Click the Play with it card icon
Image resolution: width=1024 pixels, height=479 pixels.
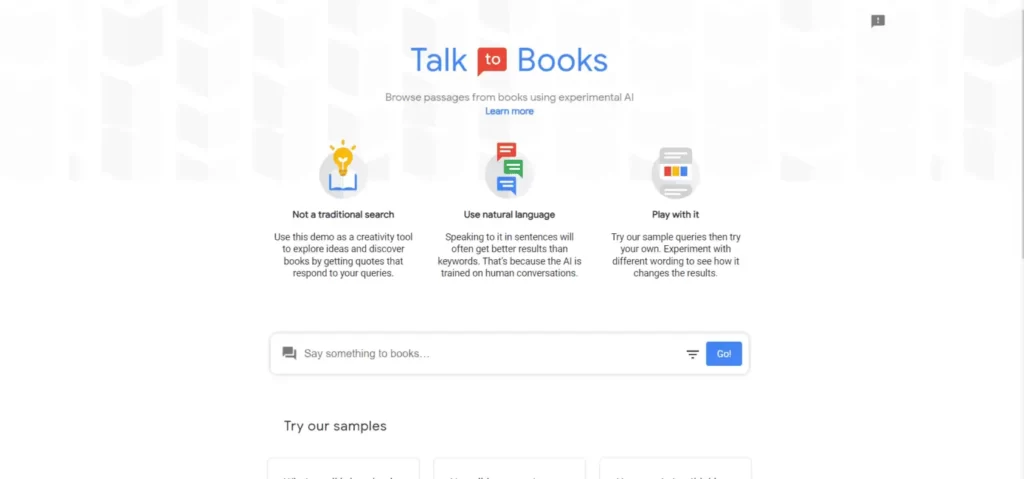pyautogui.click(x=676, y=173)
